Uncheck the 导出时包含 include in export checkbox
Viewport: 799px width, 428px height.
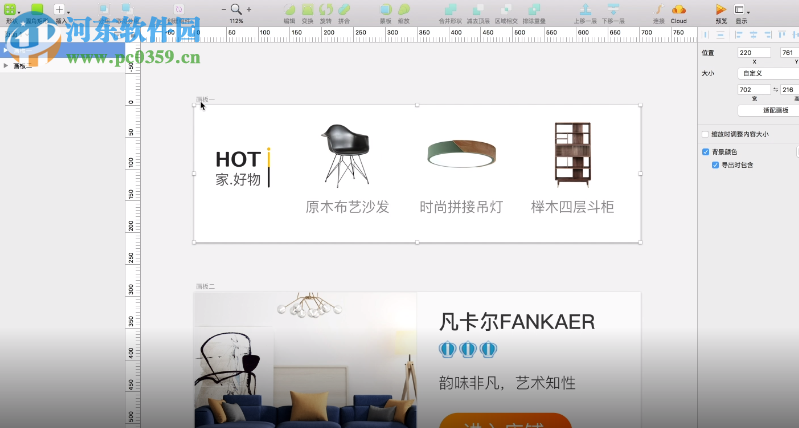[x=715, y=165]
